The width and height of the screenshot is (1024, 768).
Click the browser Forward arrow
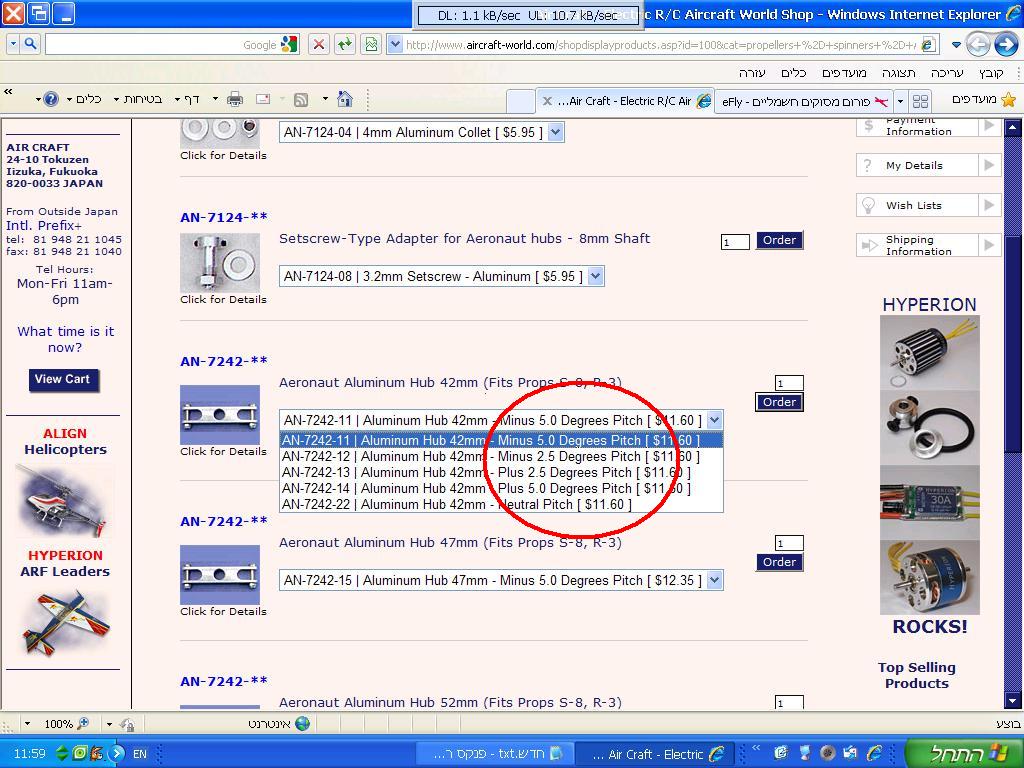coord(1006,44)
